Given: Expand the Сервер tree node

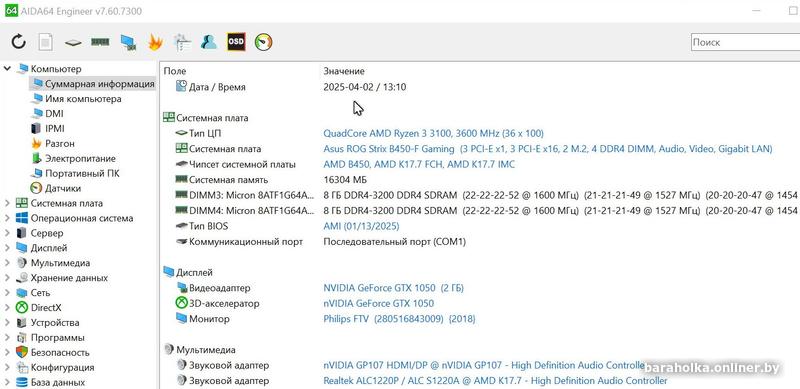Looking at the screenshot, I should [x=7, y=233].
